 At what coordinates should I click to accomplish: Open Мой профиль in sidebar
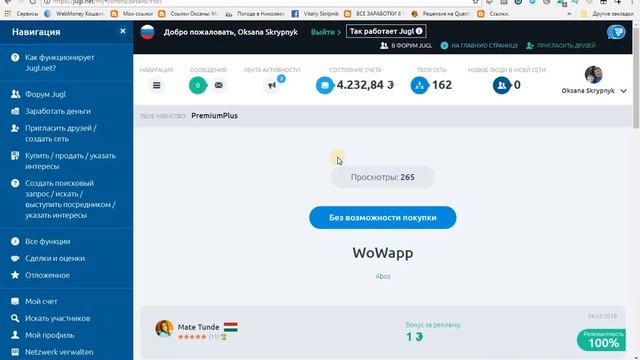(49, 335)
